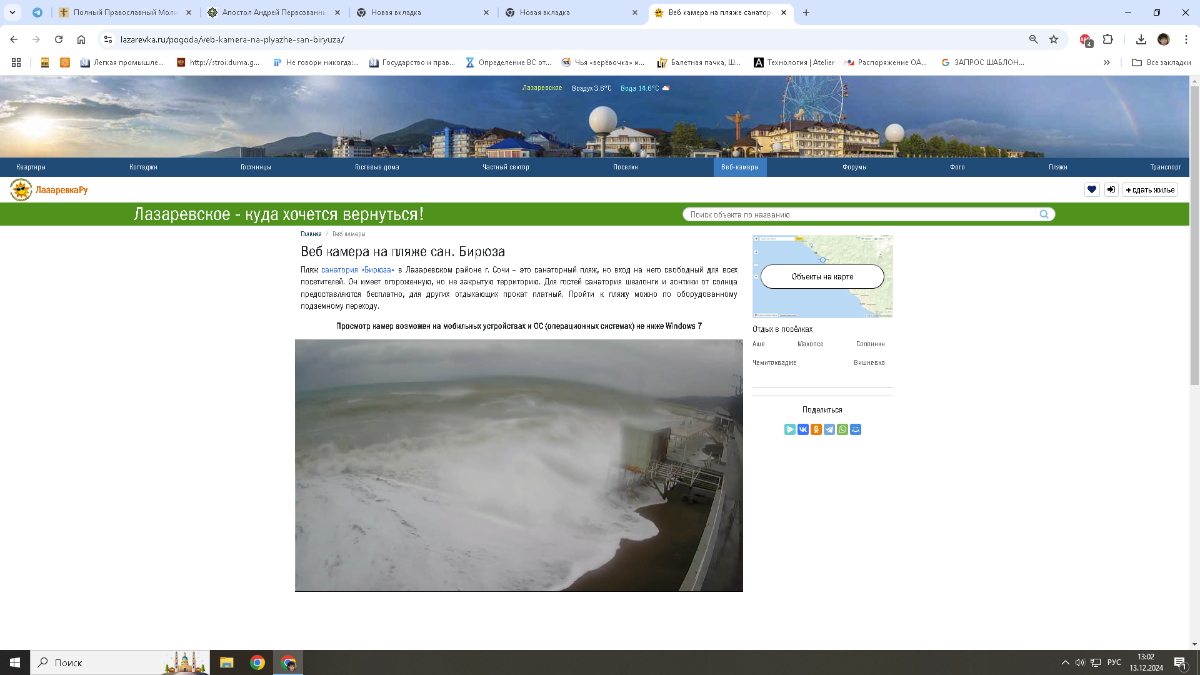Open the санатория «Бирюза» link
This screenshot has height=675, width=1200.
point(357,270)
